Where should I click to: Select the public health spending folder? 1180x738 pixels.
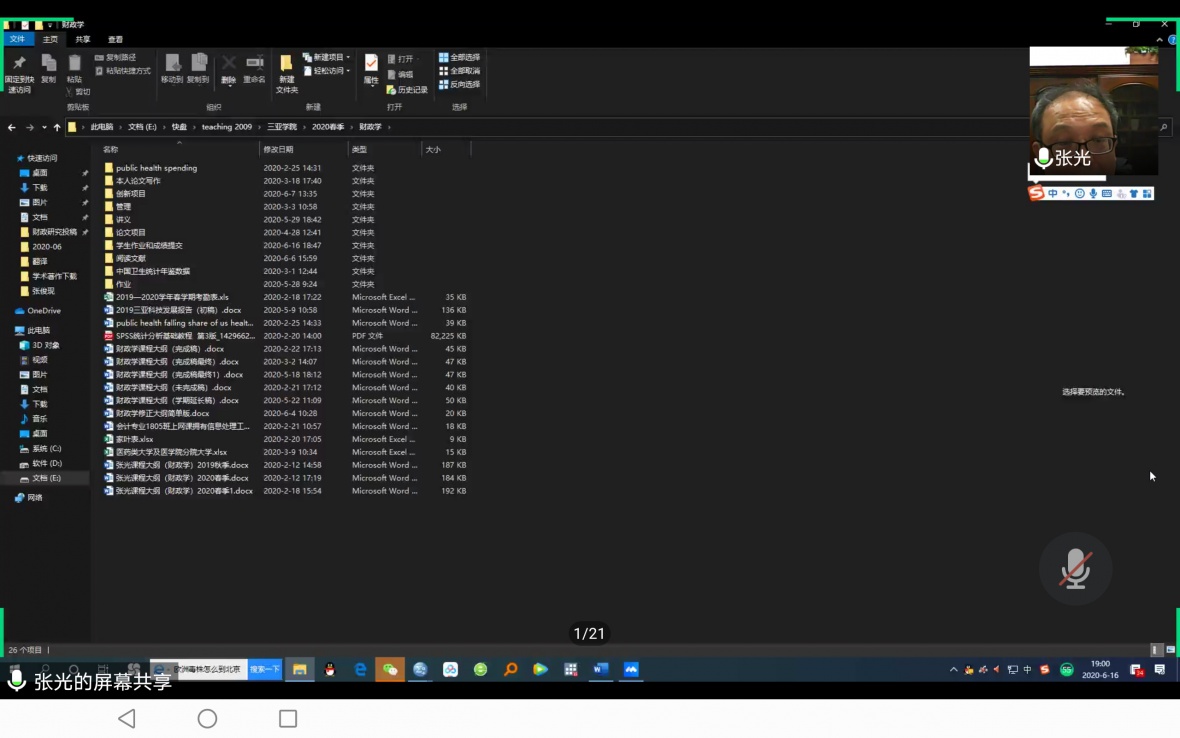point(156,168)
